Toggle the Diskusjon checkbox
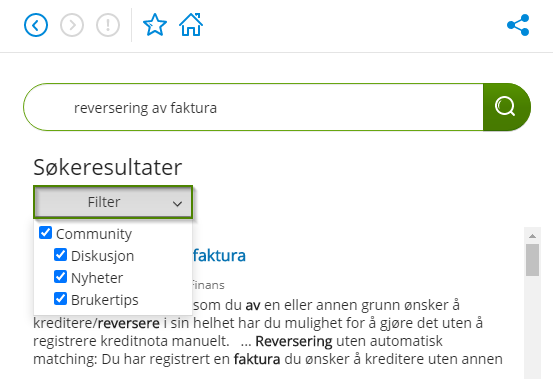This screenshot has width=553, height=379. point(60,255)
